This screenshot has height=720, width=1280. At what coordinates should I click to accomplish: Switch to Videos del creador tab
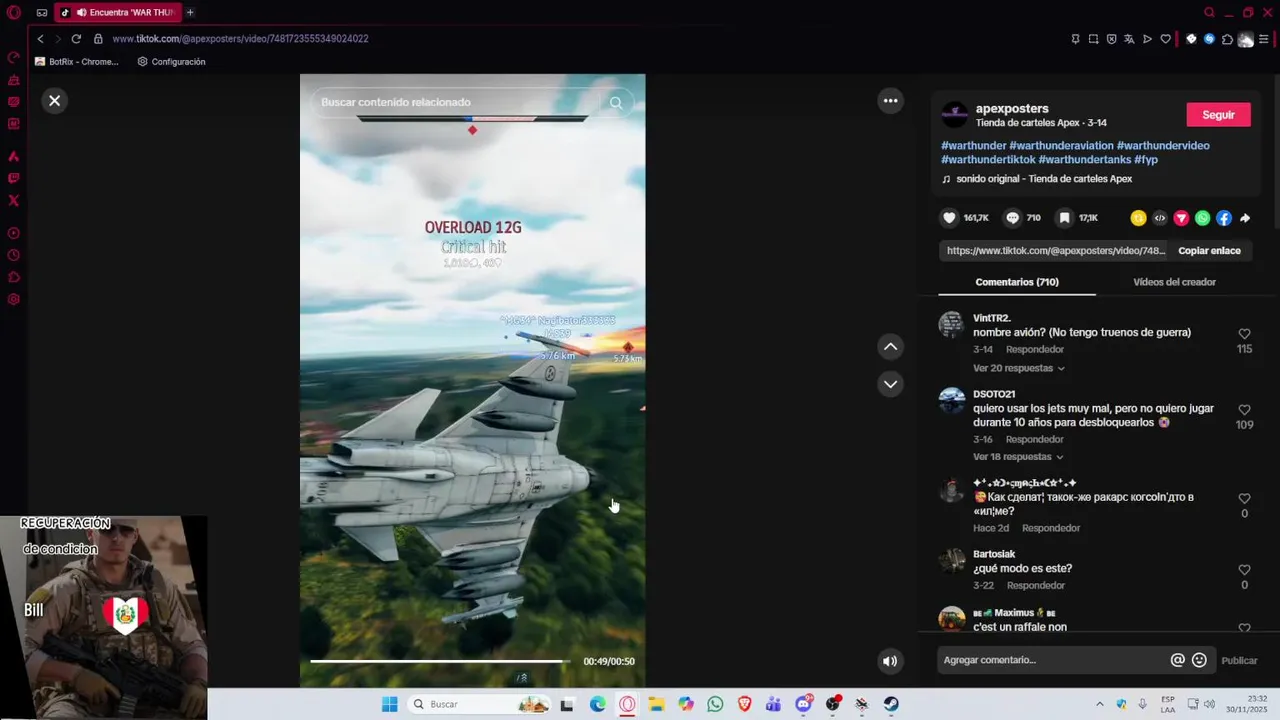1174,282
